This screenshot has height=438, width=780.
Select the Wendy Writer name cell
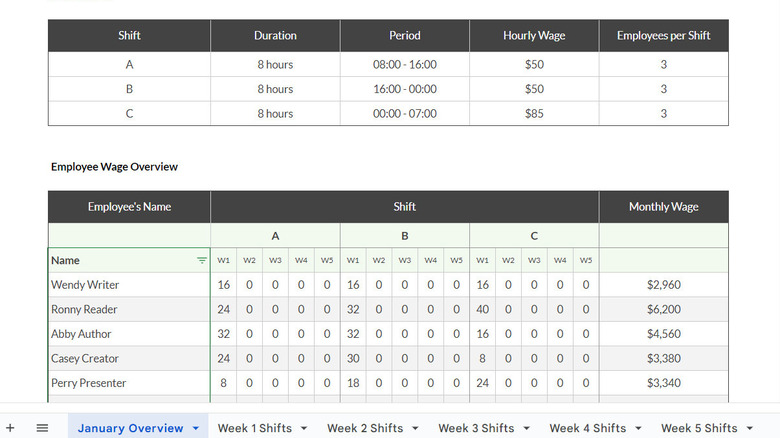point(129,285)
